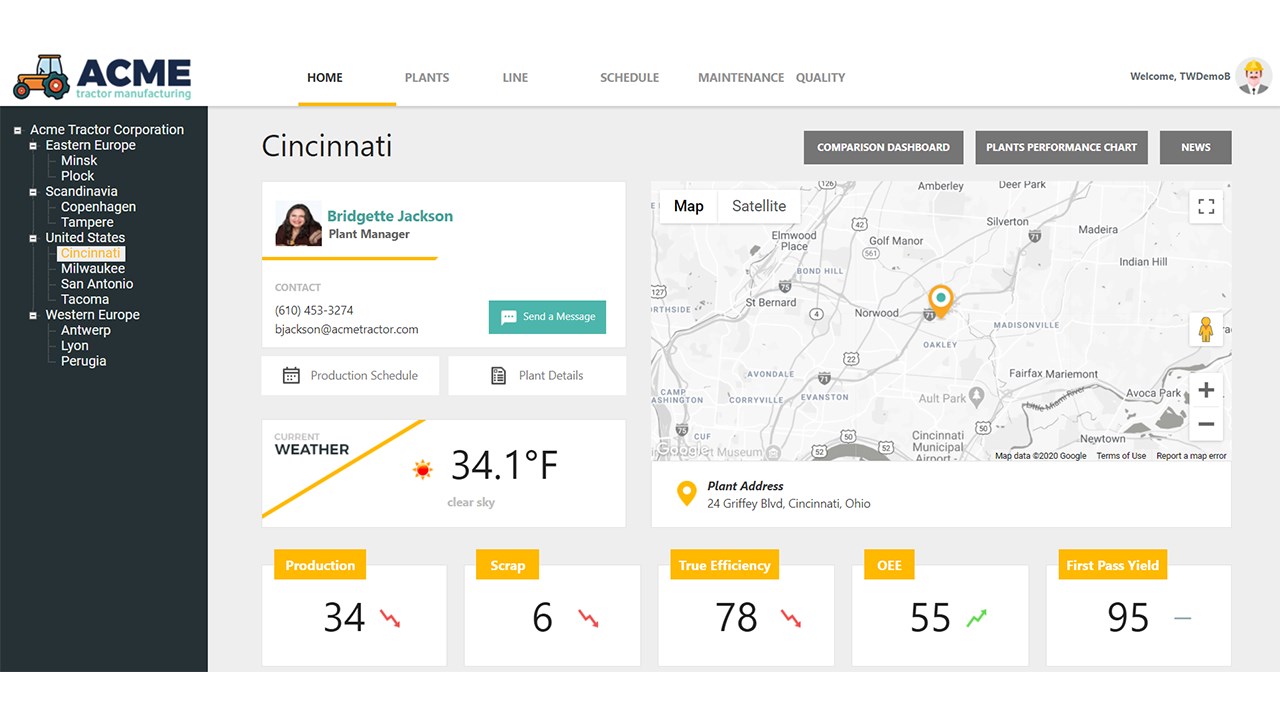This screenshot has width=1280, height=720.
Task: Open the Plants Performance Chart
Action: pyautogui.click(x=1061, y=147)
